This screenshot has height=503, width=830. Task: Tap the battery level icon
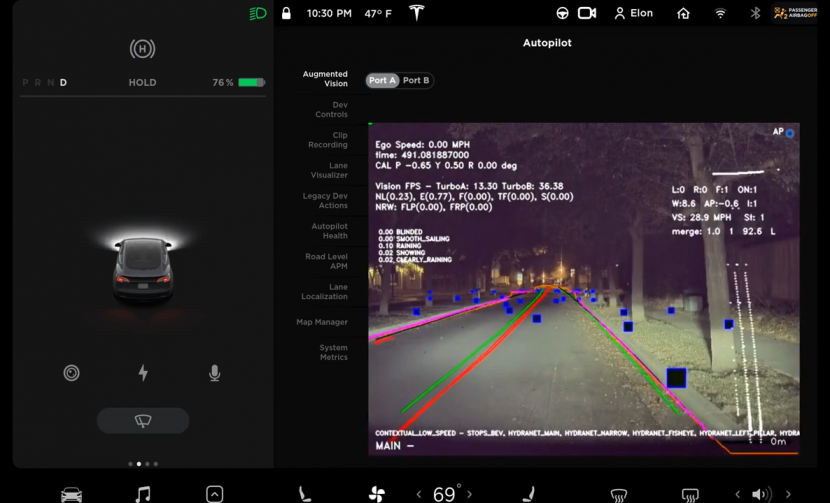[x=251, y=82]
